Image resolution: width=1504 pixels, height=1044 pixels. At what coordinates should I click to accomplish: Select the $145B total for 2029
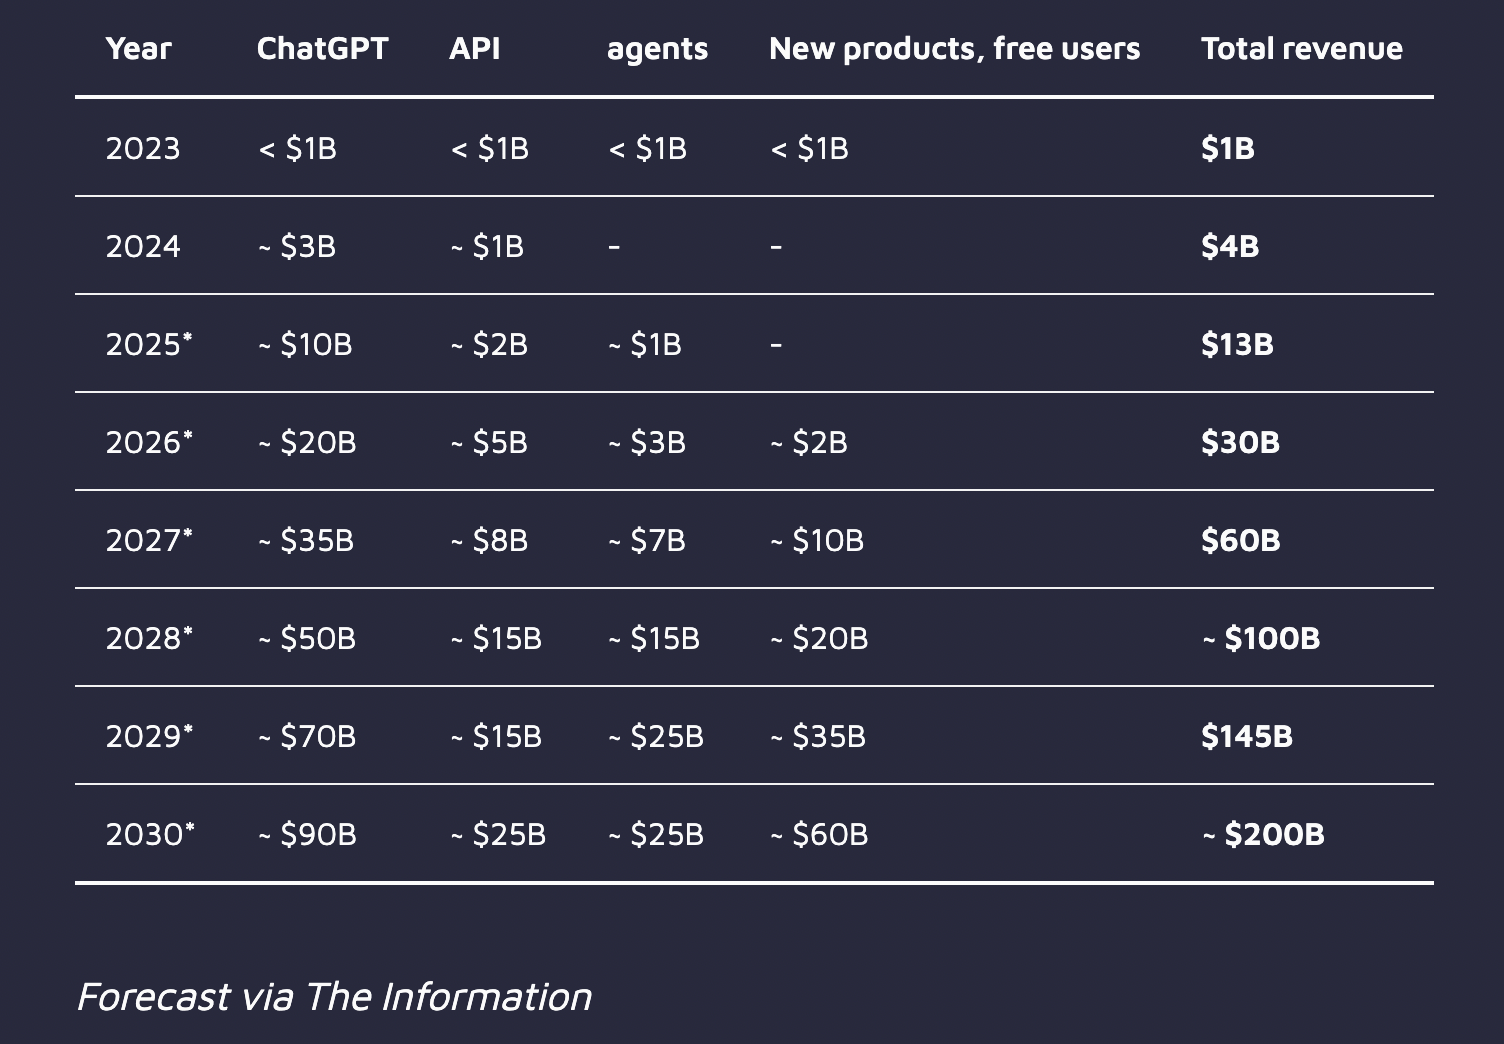[1246, 736]
